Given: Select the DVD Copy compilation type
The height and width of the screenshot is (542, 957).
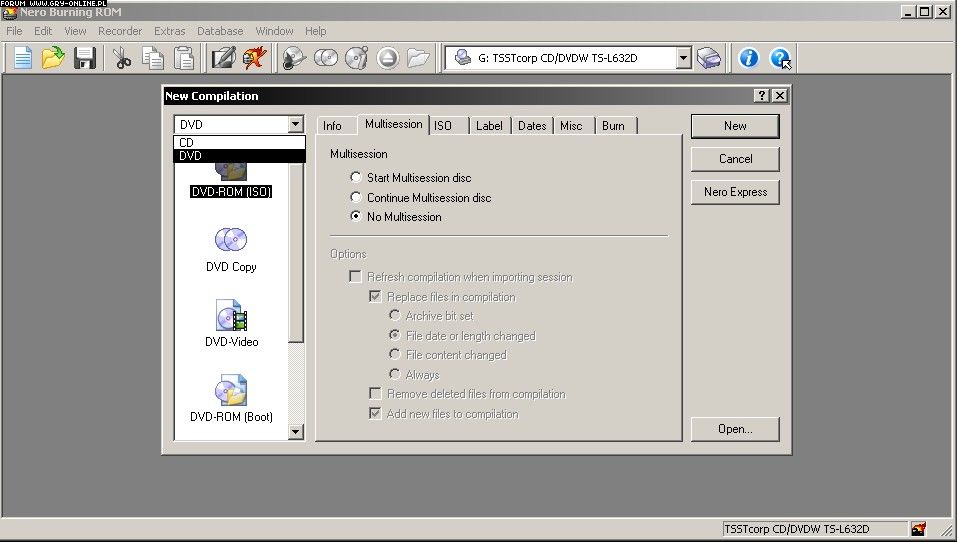Looking at the screenshot, I should click(x=231, y=250).
